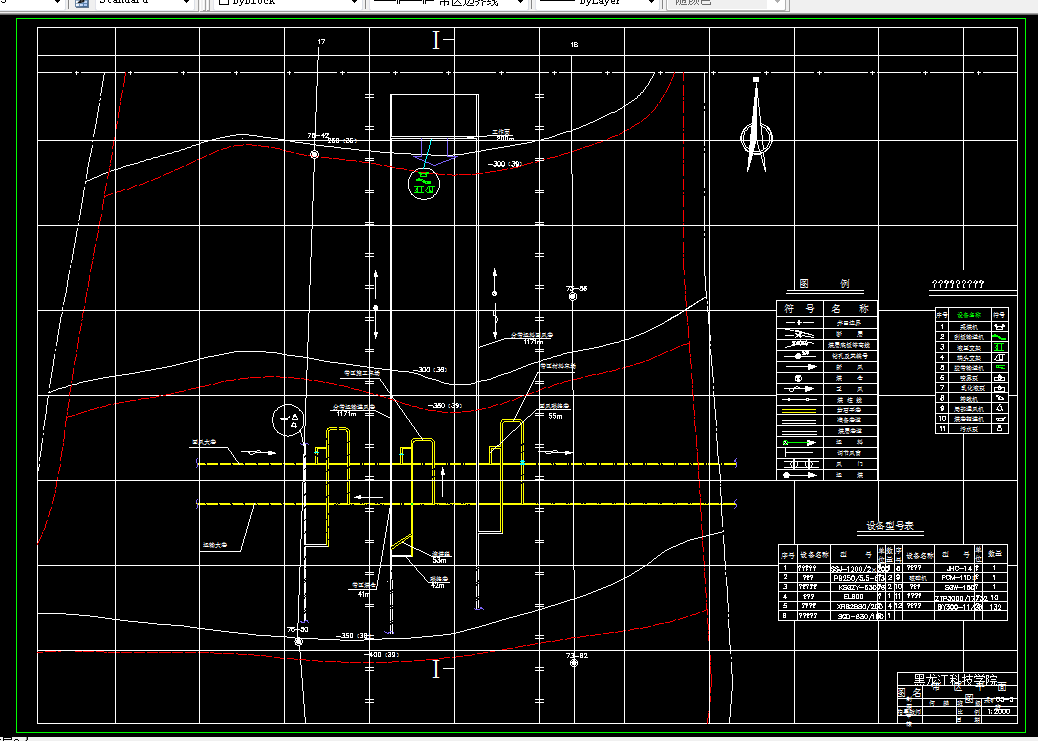Open the 采区边界线 linetype dropdown
Image resolution: width=1038 pixels, height=741 pixels.
(520, 3)
